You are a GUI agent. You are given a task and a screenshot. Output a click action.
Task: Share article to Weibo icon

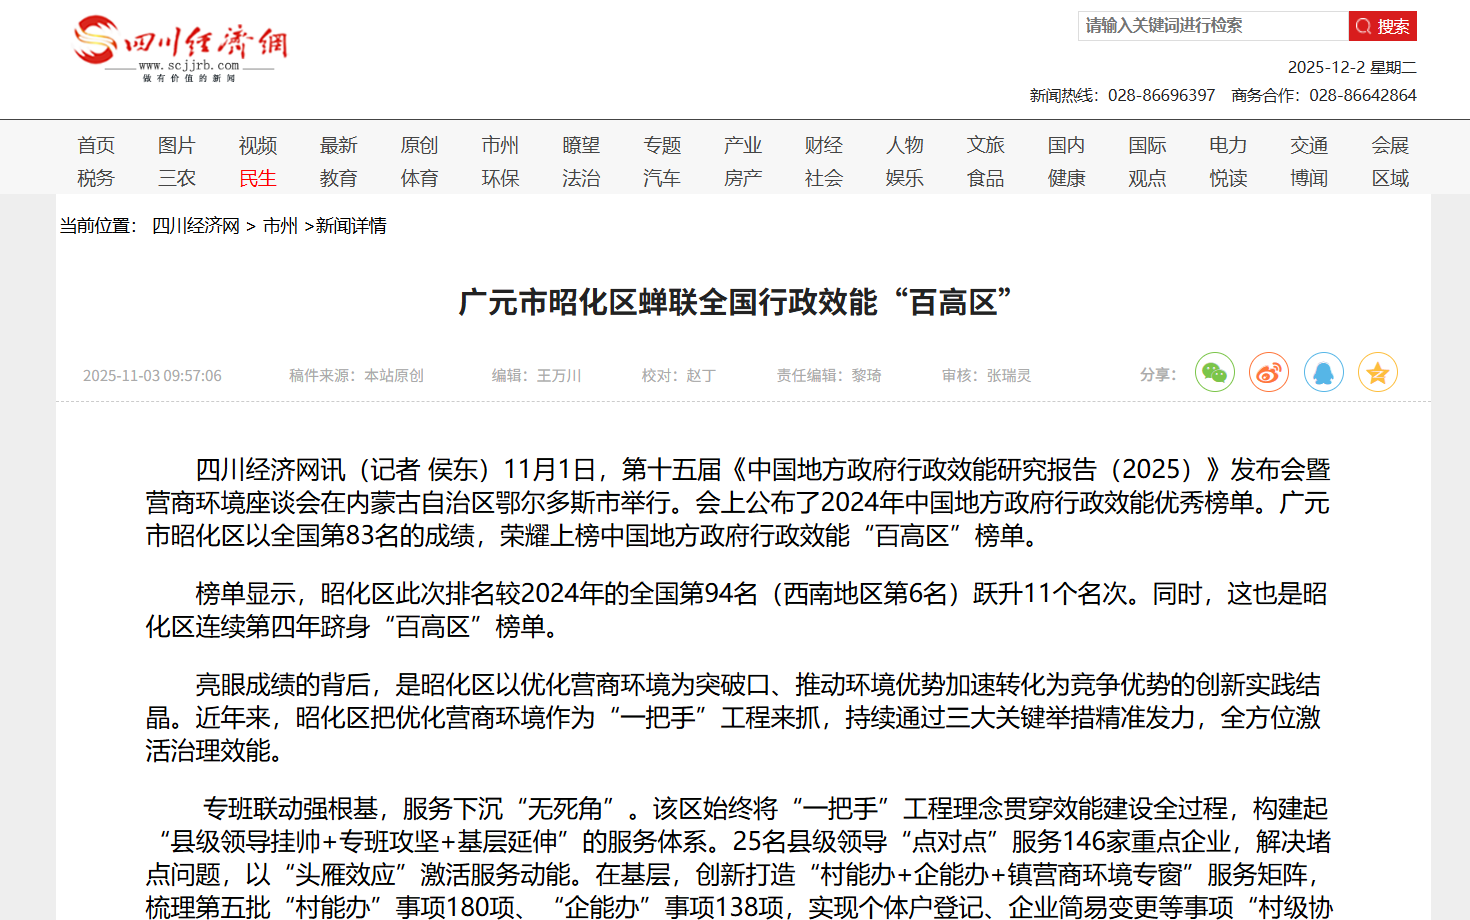click(x=1268, y=373)
